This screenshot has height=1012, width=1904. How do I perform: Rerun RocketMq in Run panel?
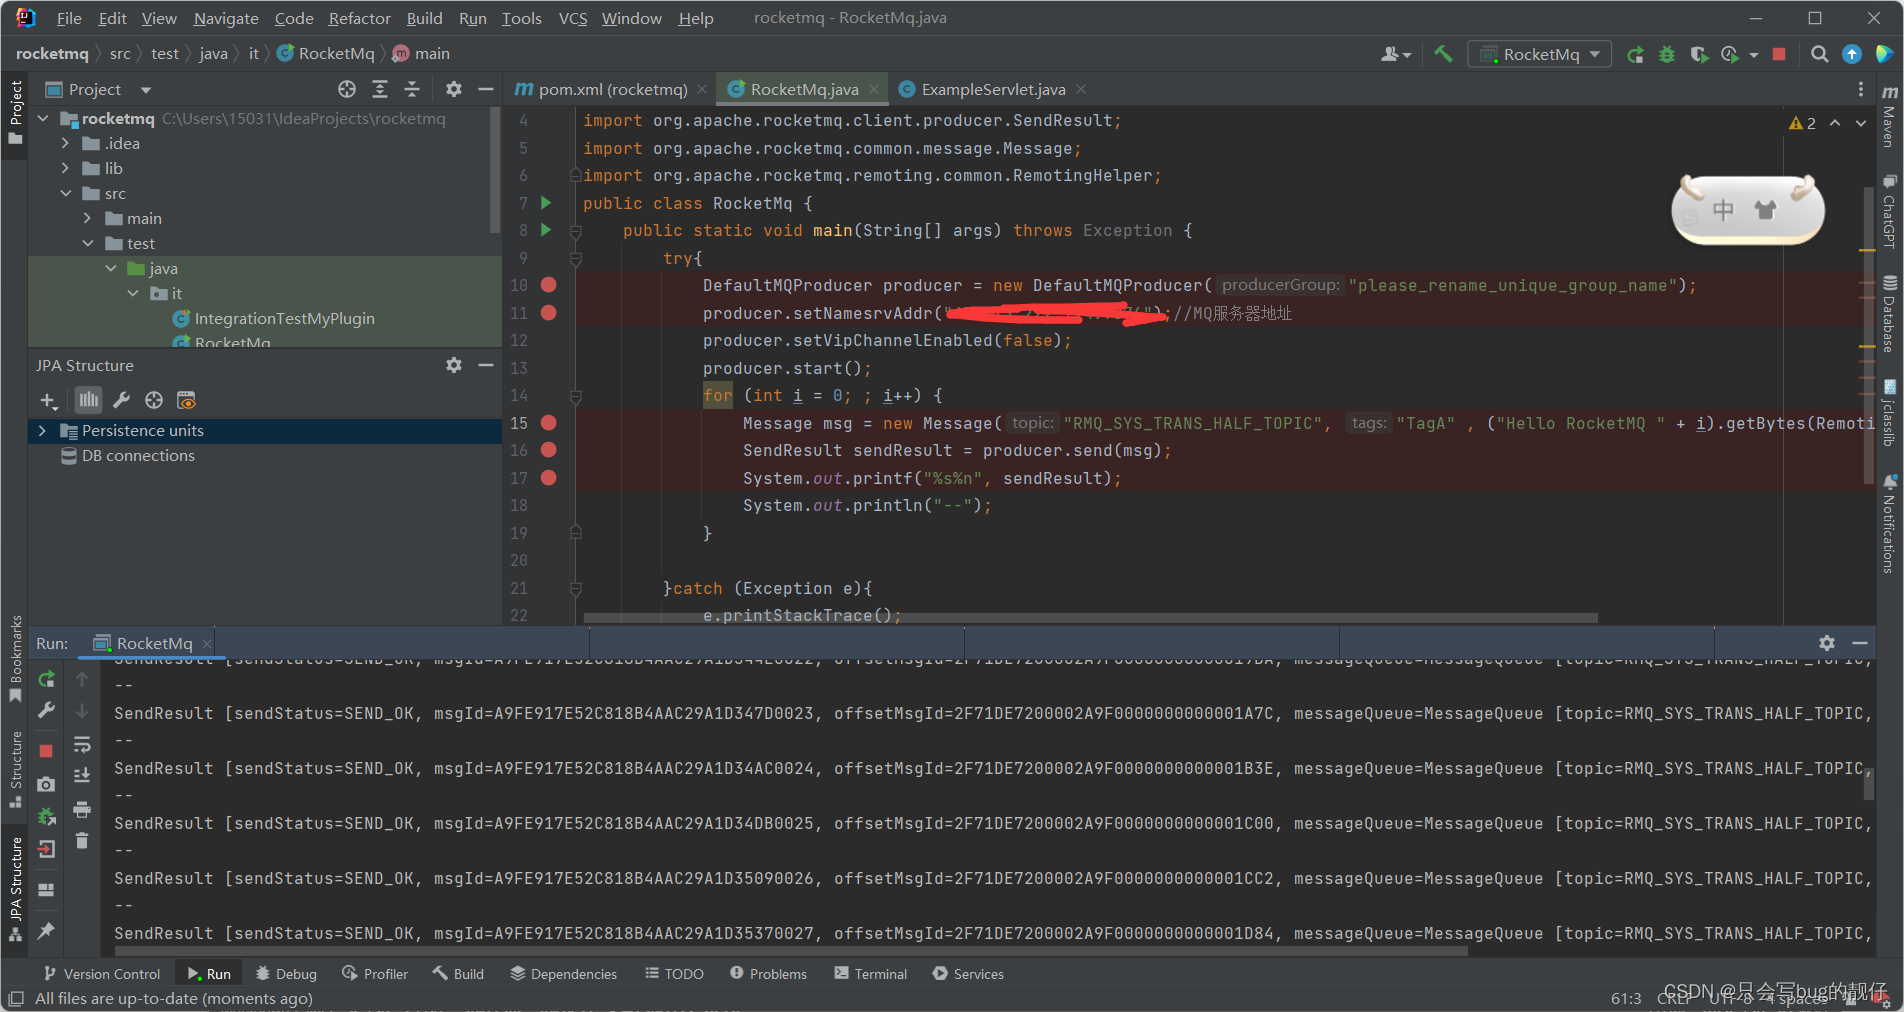tap(46, 679)
